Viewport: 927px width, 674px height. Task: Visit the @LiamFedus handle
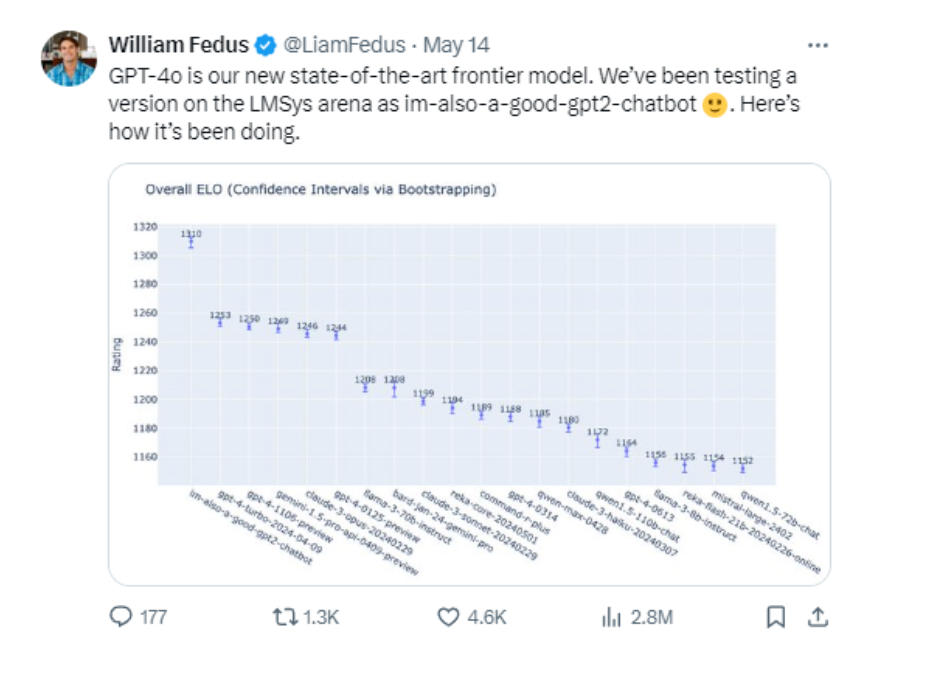pos(344,45)
